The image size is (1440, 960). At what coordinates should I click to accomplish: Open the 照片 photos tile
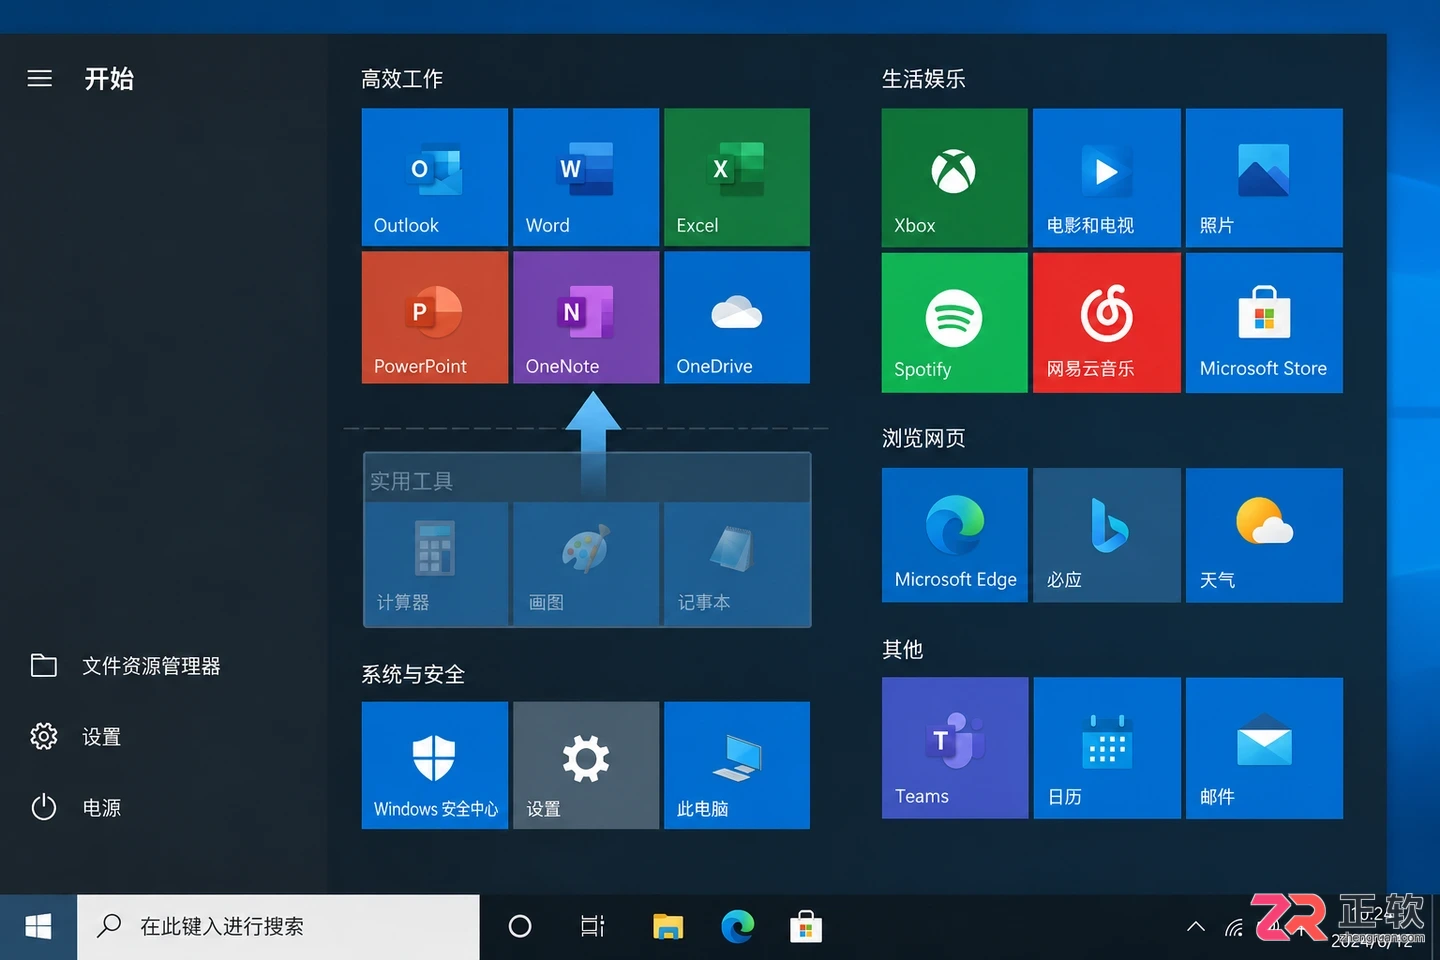(1264, 178)
